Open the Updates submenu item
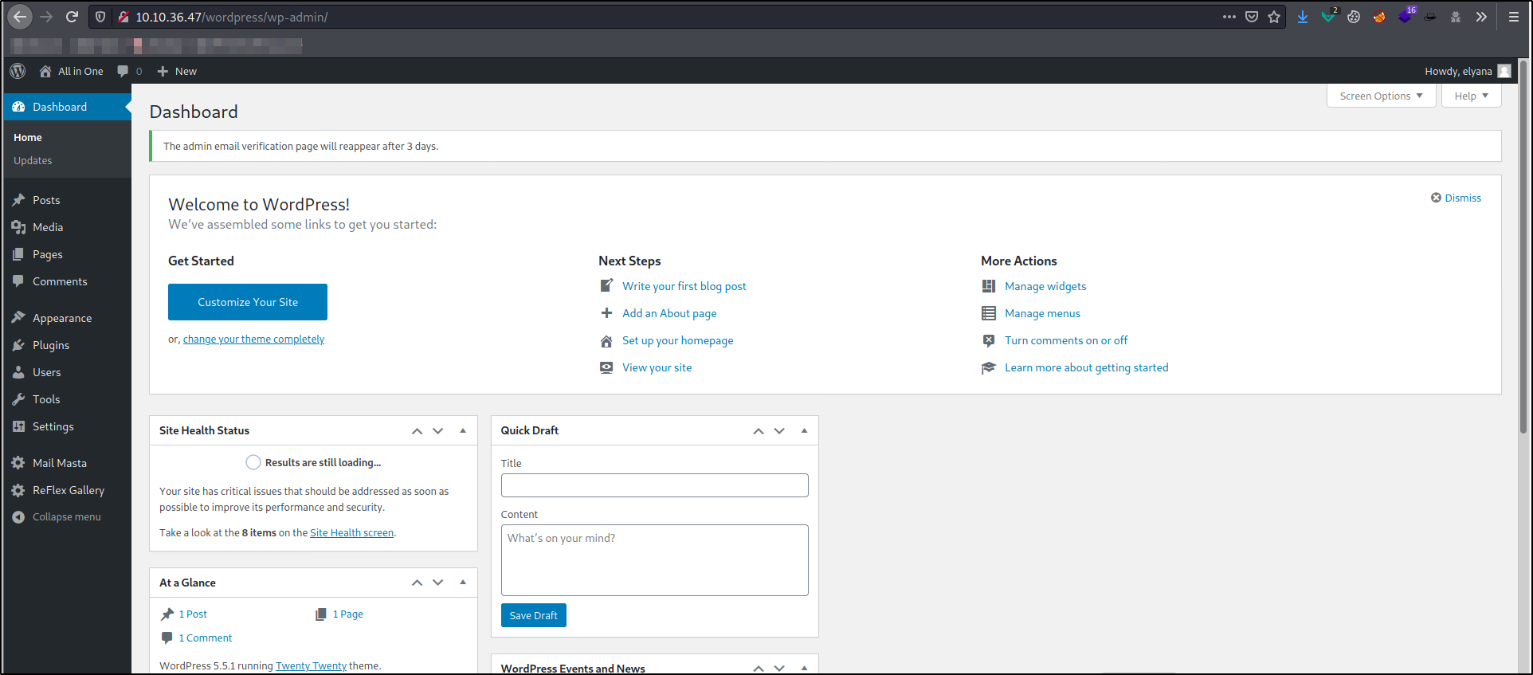The image size is (1533, 675). pos(33,160)
